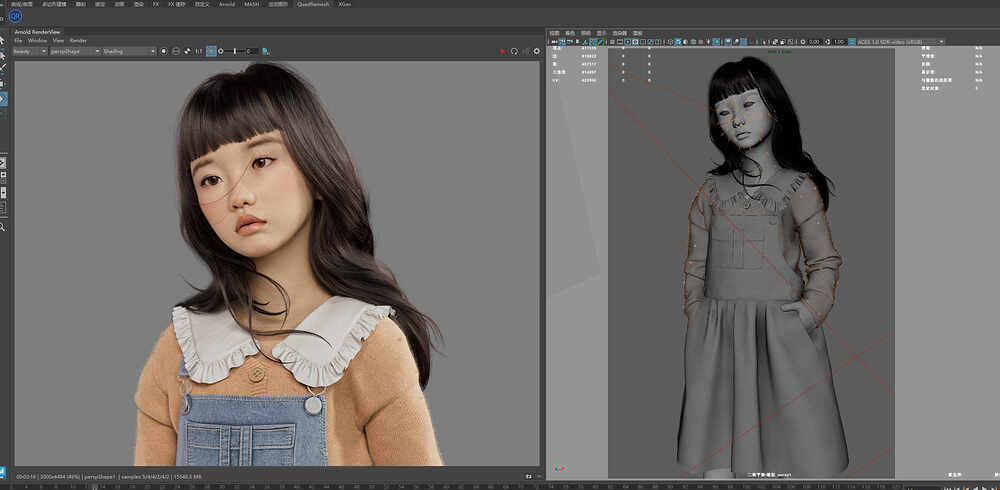Open the QuadRemesh menu
The height and width of the screenshot is (490, 1000).
(x=313, y=4)
